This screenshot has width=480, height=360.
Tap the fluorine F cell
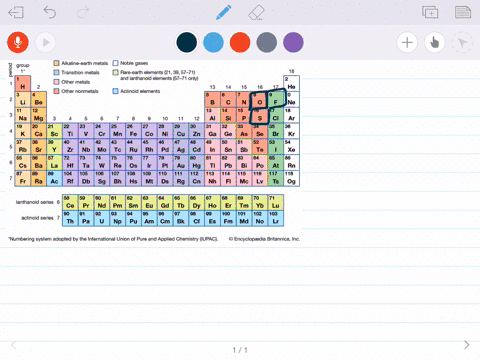276,99
